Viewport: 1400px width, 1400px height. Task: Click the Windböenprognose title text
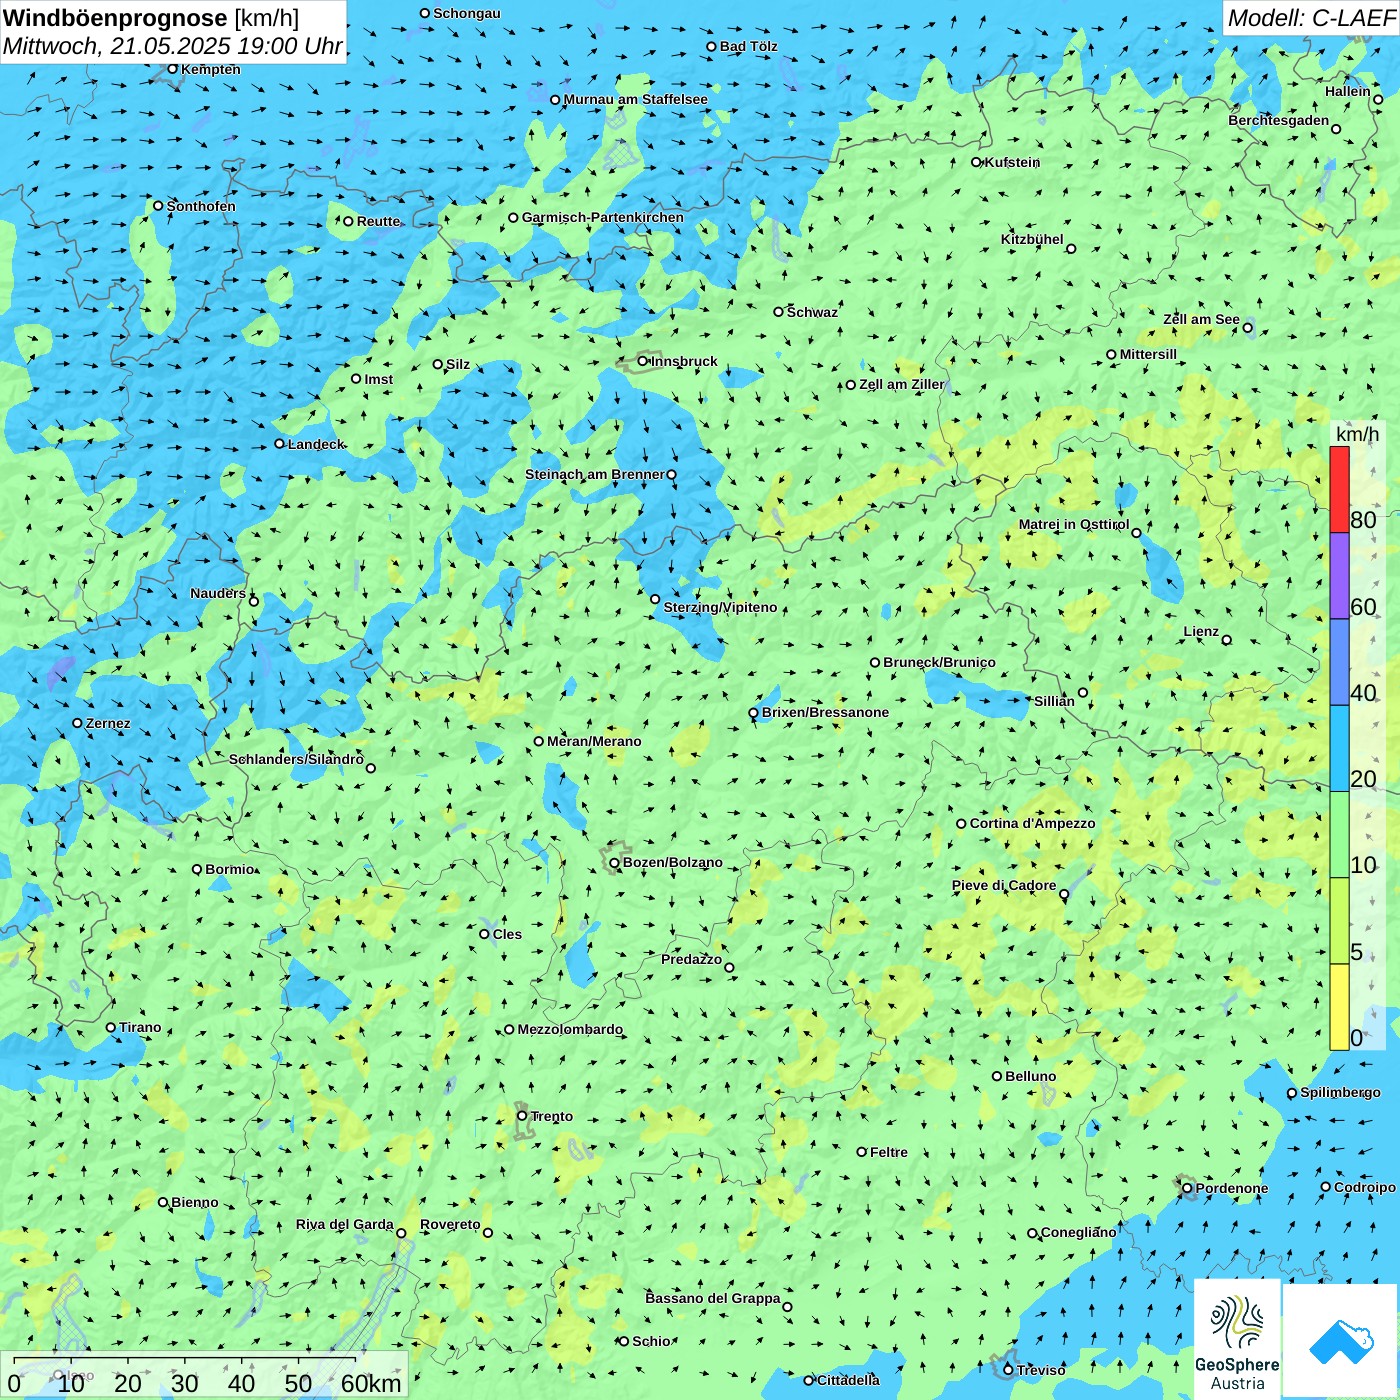pos(115,18)
